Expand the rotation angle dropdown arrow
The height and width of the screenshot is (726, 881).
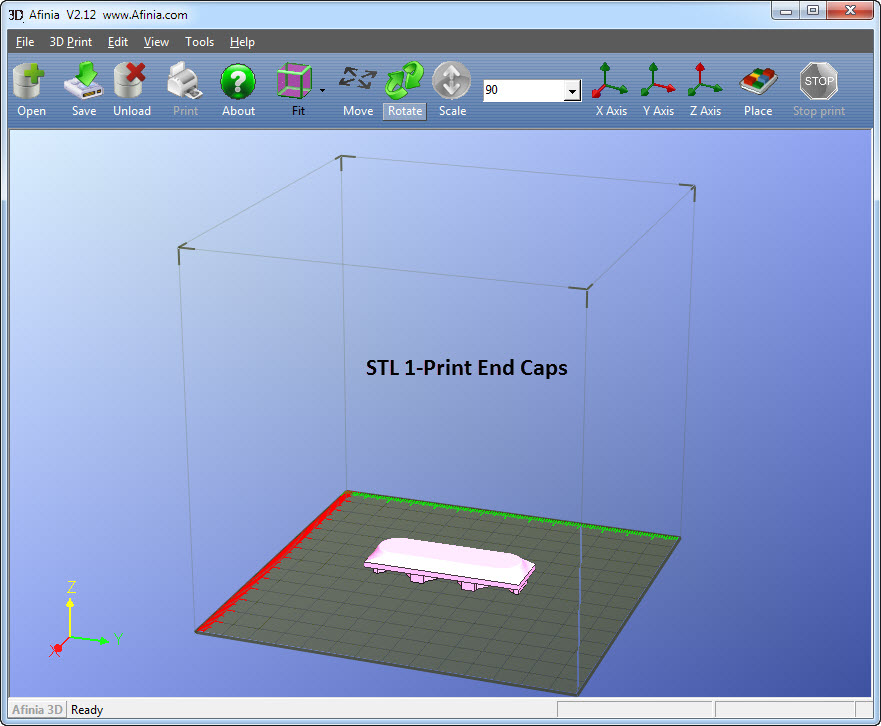pos(572,91)
